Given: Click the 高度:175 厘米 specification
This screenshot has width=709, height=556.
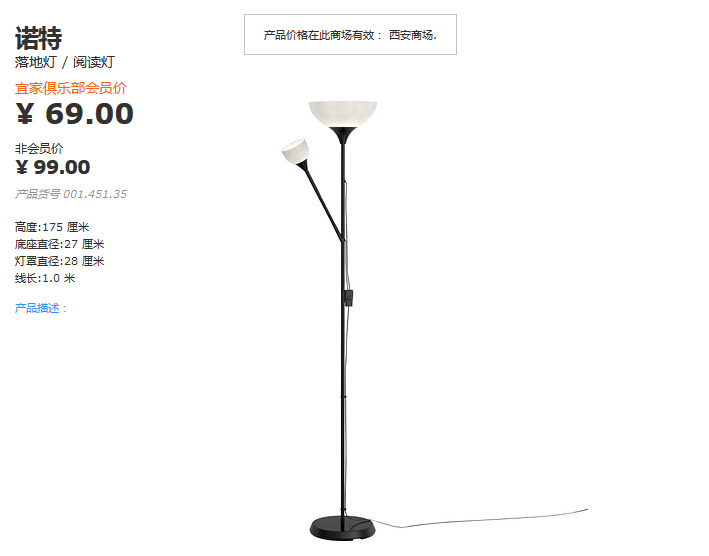Looking at the screenshot, I should [x=52, y=227].
